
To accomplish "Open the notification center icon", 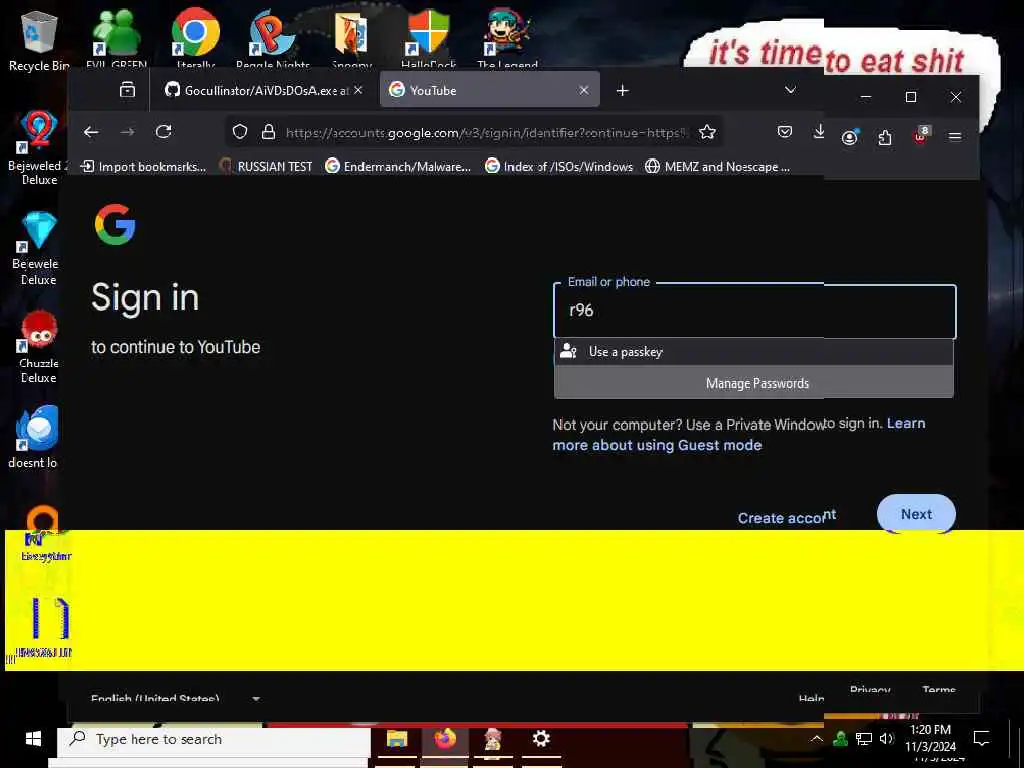I will [981, 739].
